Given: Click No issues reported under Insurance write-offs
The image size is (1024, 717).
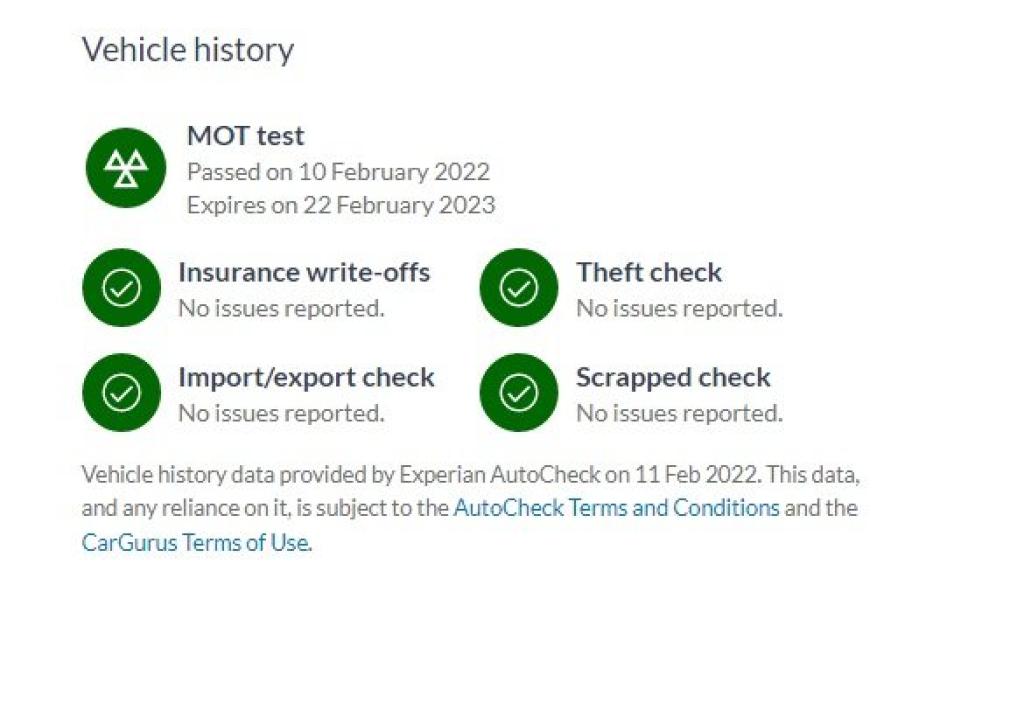Looking at the screenshot, I should [x=281, y=308].
